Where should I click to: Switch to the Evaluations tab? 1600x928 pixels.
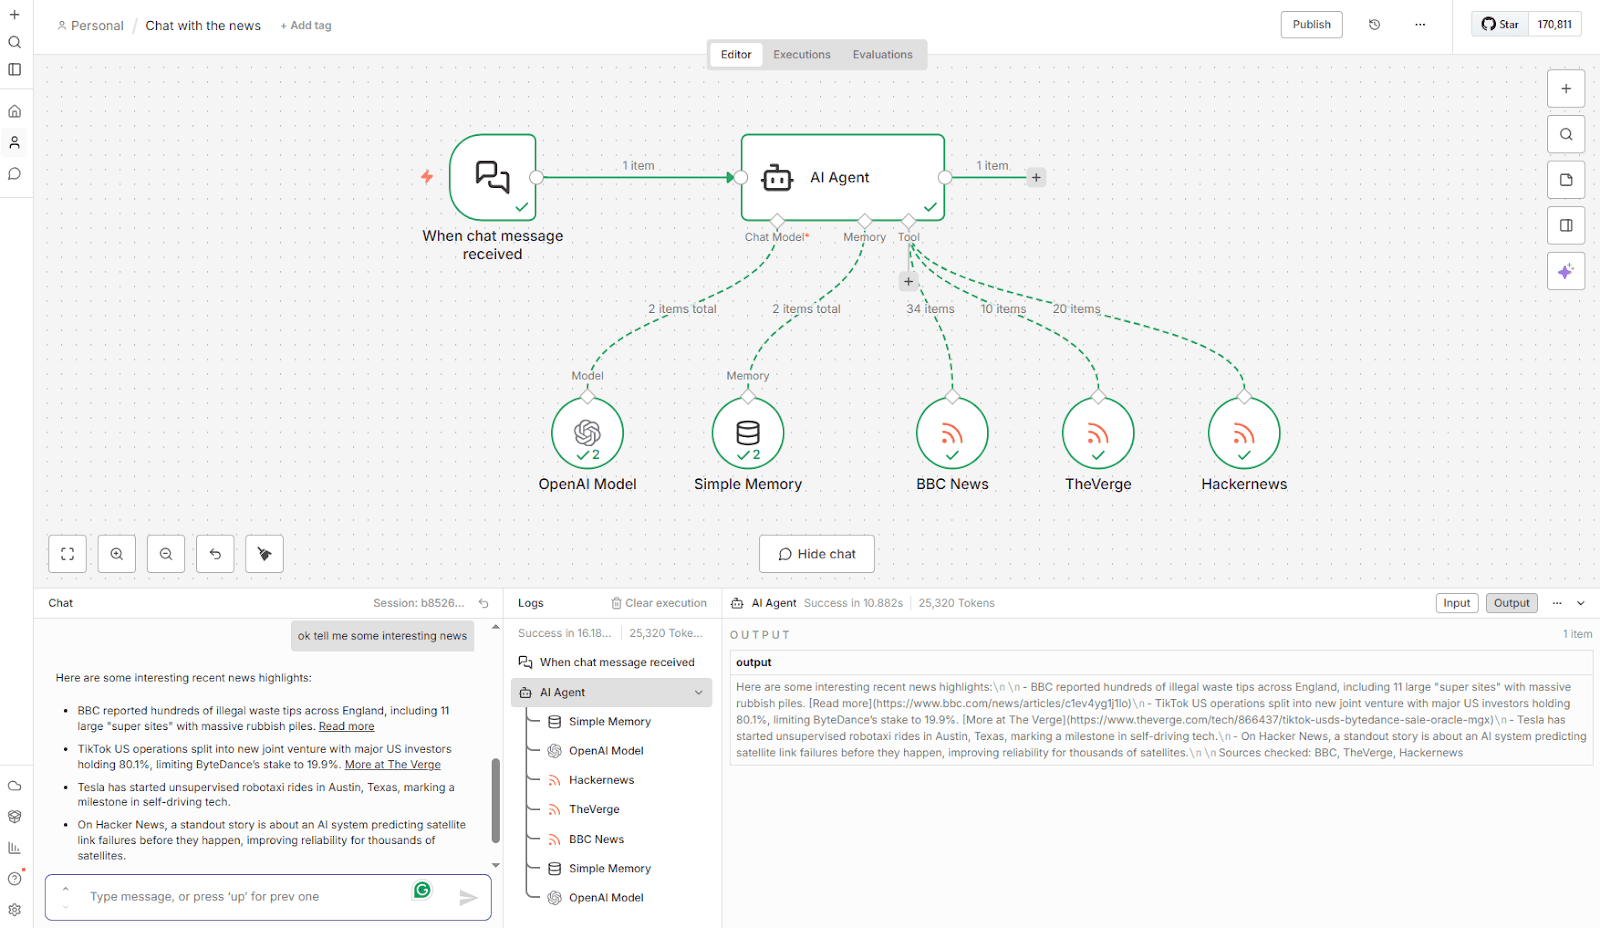click(883, 55)
